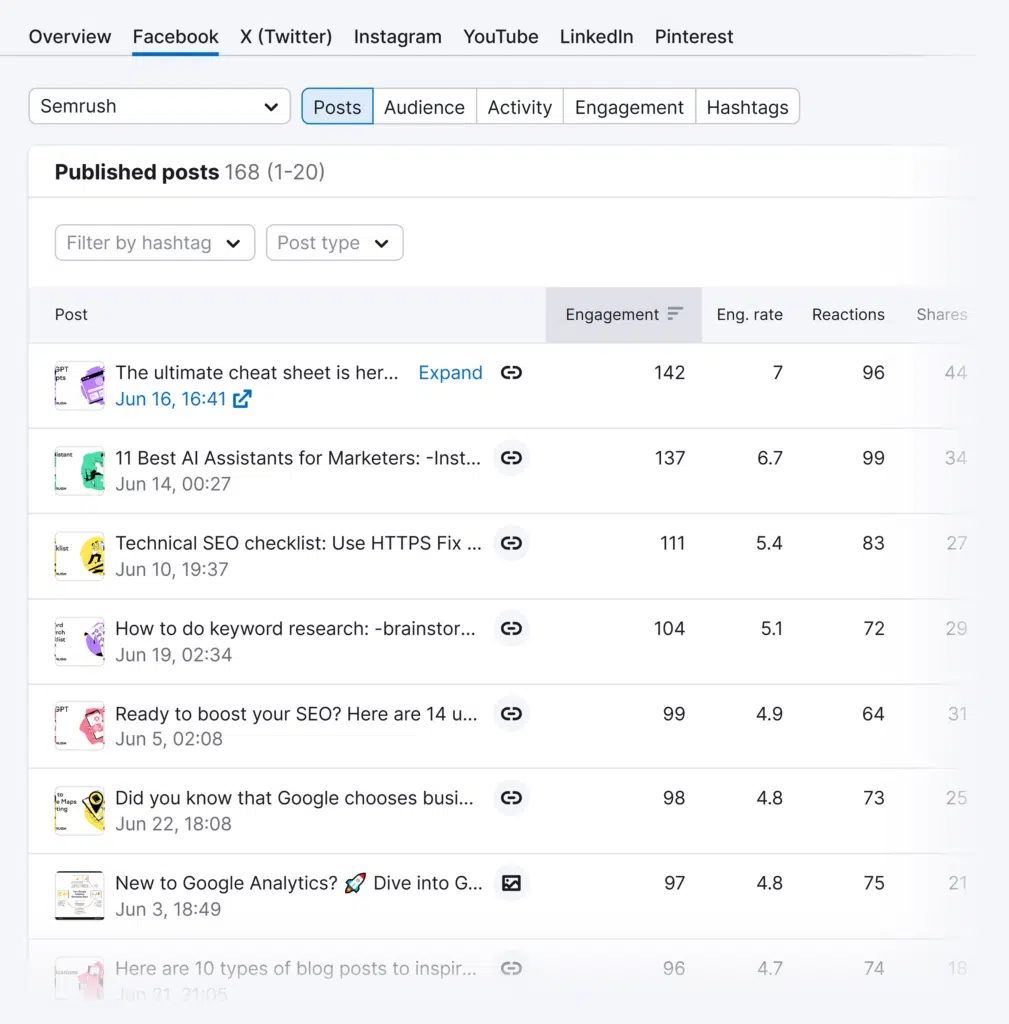Click link icon on Google chooses businesses post
1009x1024 pixels.
[x=511, y=798]
